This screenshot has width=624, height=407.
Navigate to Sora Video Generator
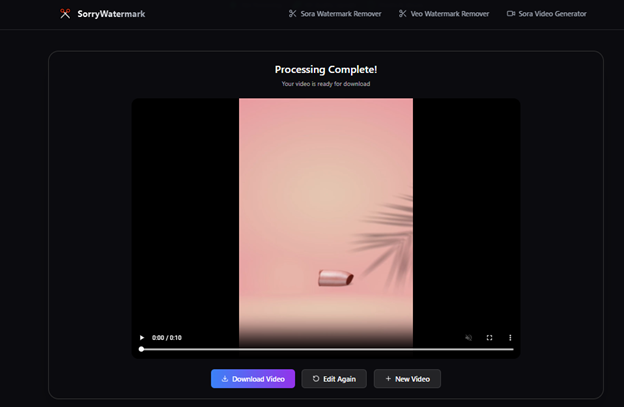tap(554, 14)
